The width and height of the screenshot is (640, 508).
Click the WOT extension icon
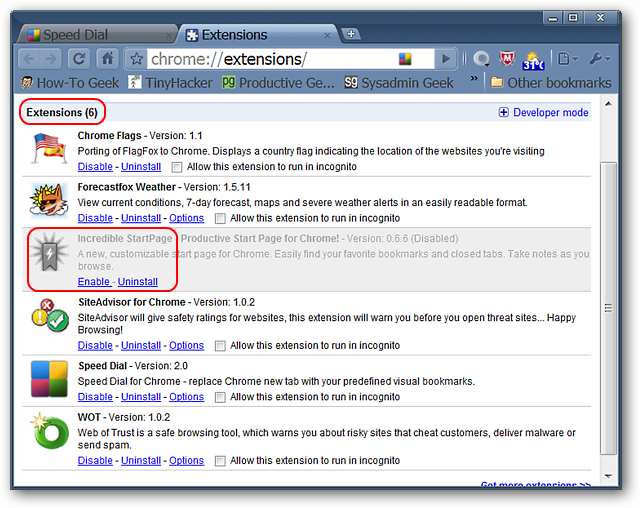(x=50, y=431)
